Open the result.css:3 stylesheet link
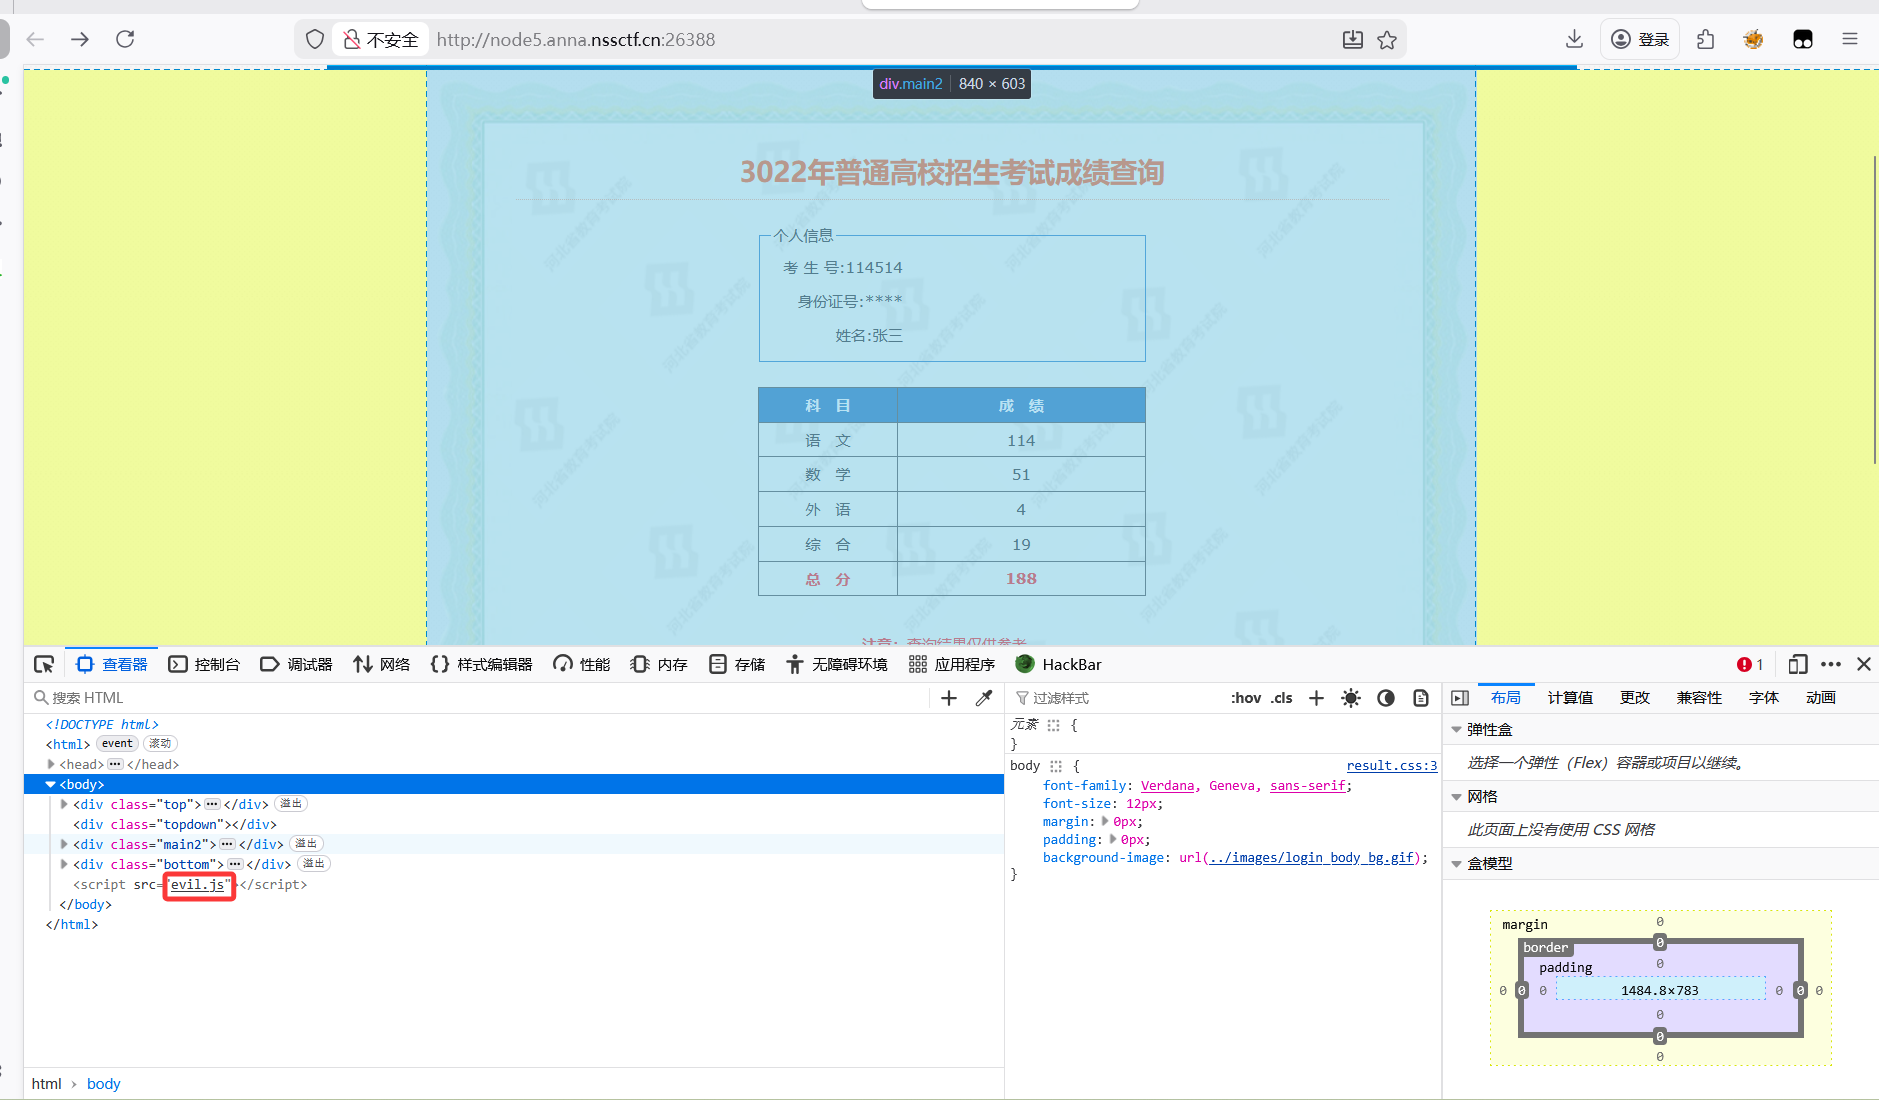 (1391, 766)
